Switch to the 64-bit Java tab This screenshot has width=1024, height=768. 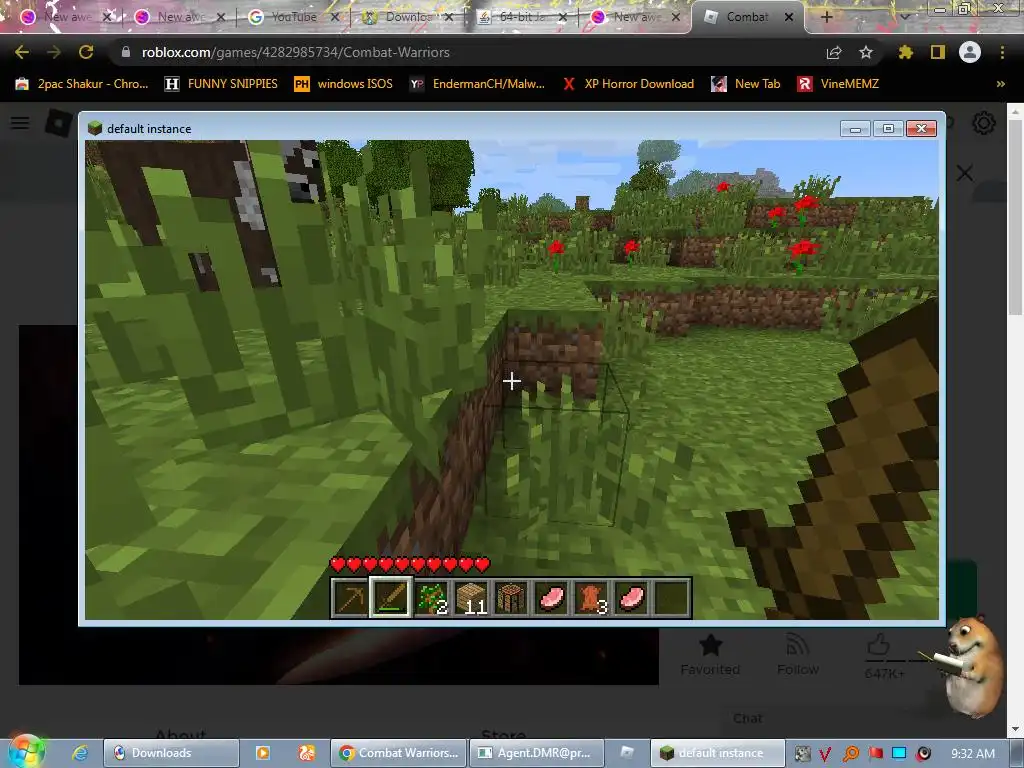(521, 17)
